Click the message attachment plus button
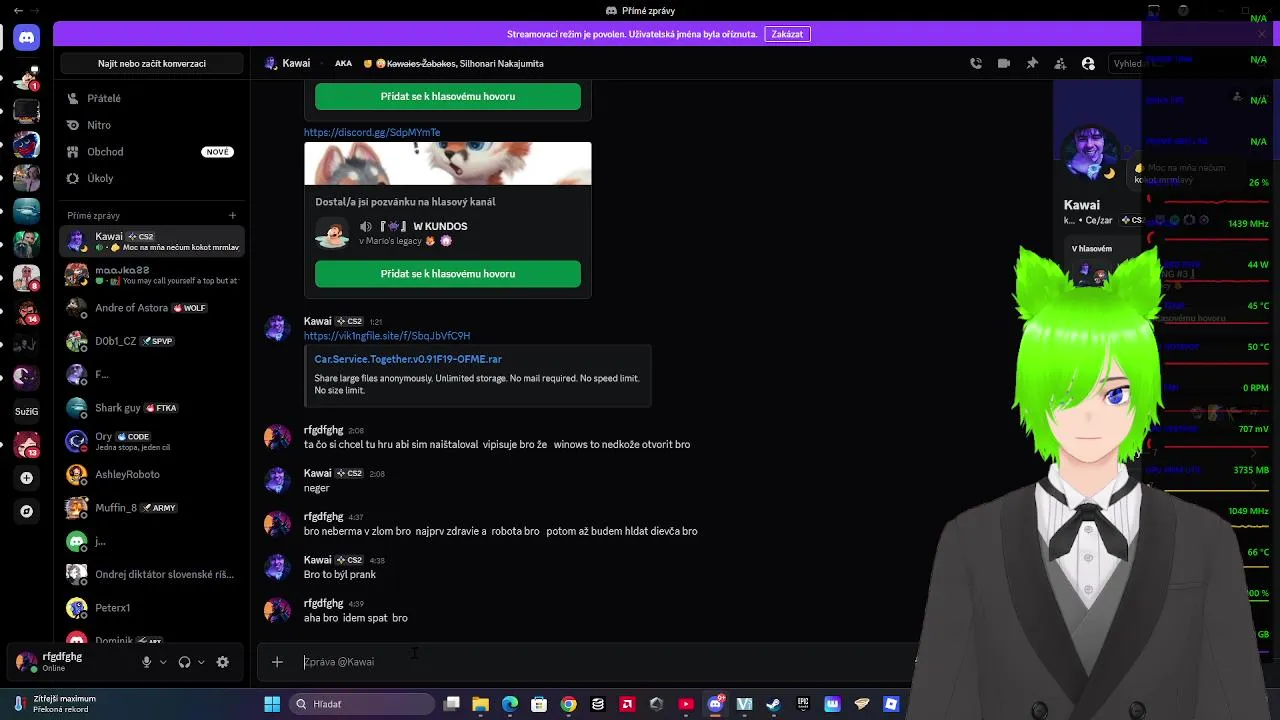The image size is (1280, 720). pos(277,662)
